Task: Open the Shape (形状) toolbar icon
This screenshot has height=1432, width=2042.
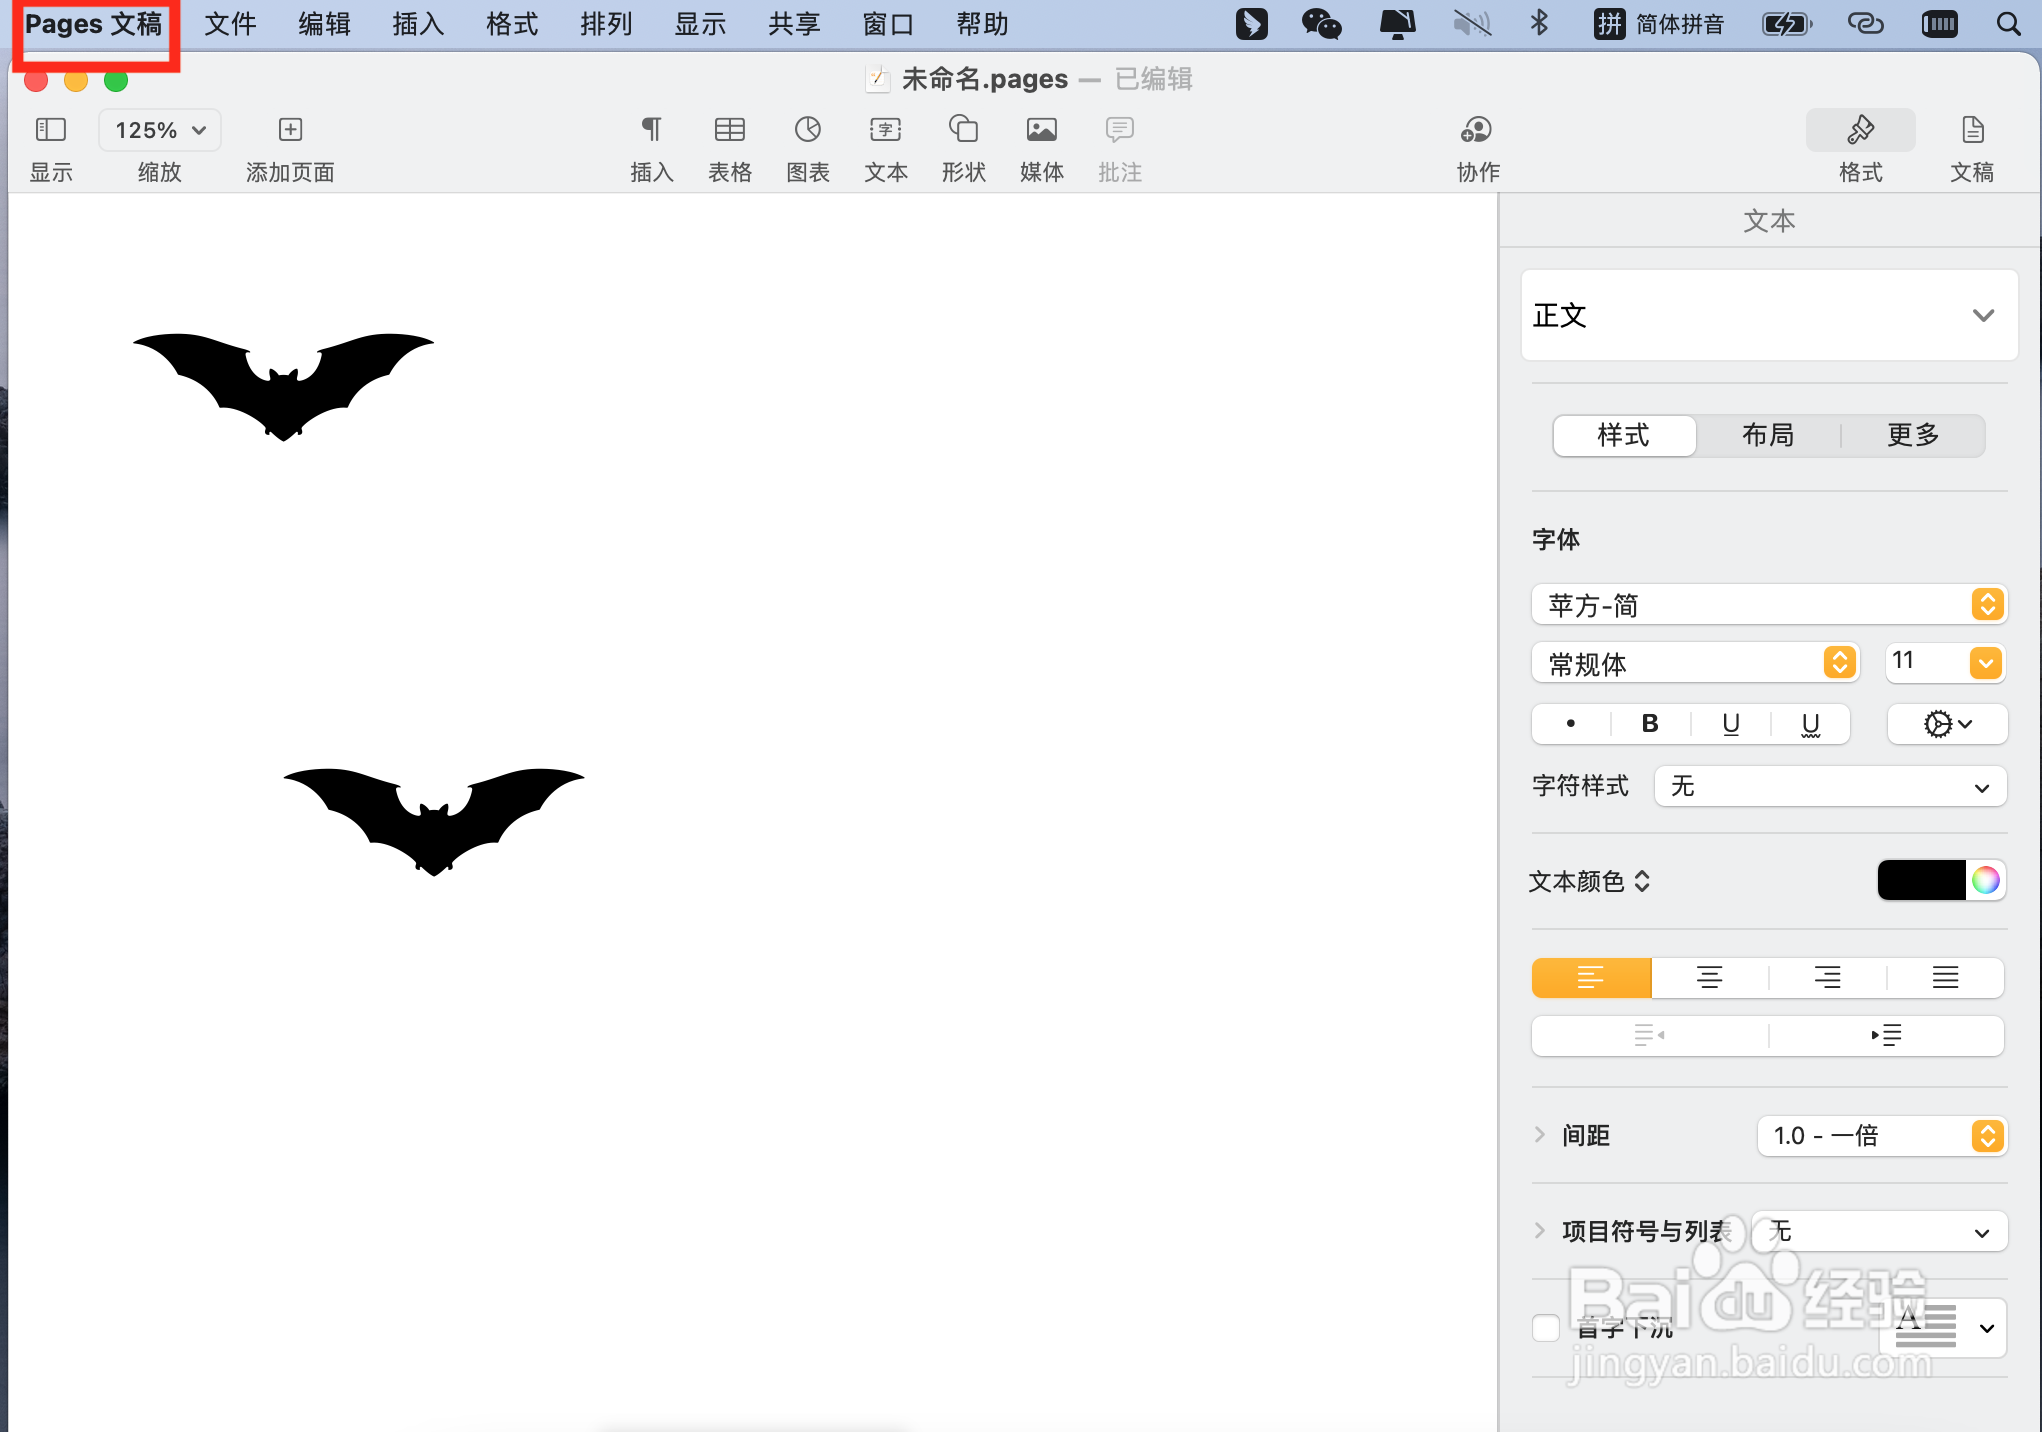Action: (963, 130)
